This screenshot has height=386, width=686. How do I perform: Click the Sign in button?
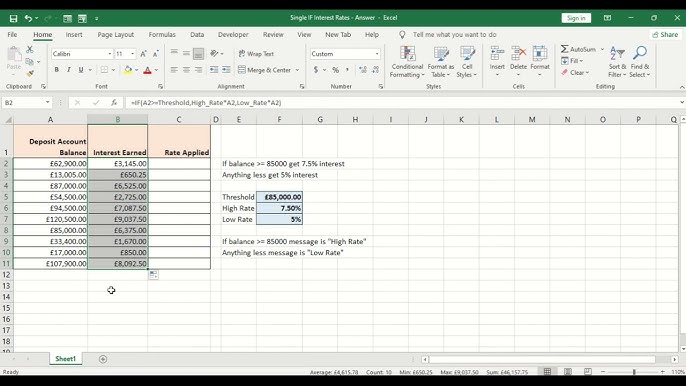[576, 18]
